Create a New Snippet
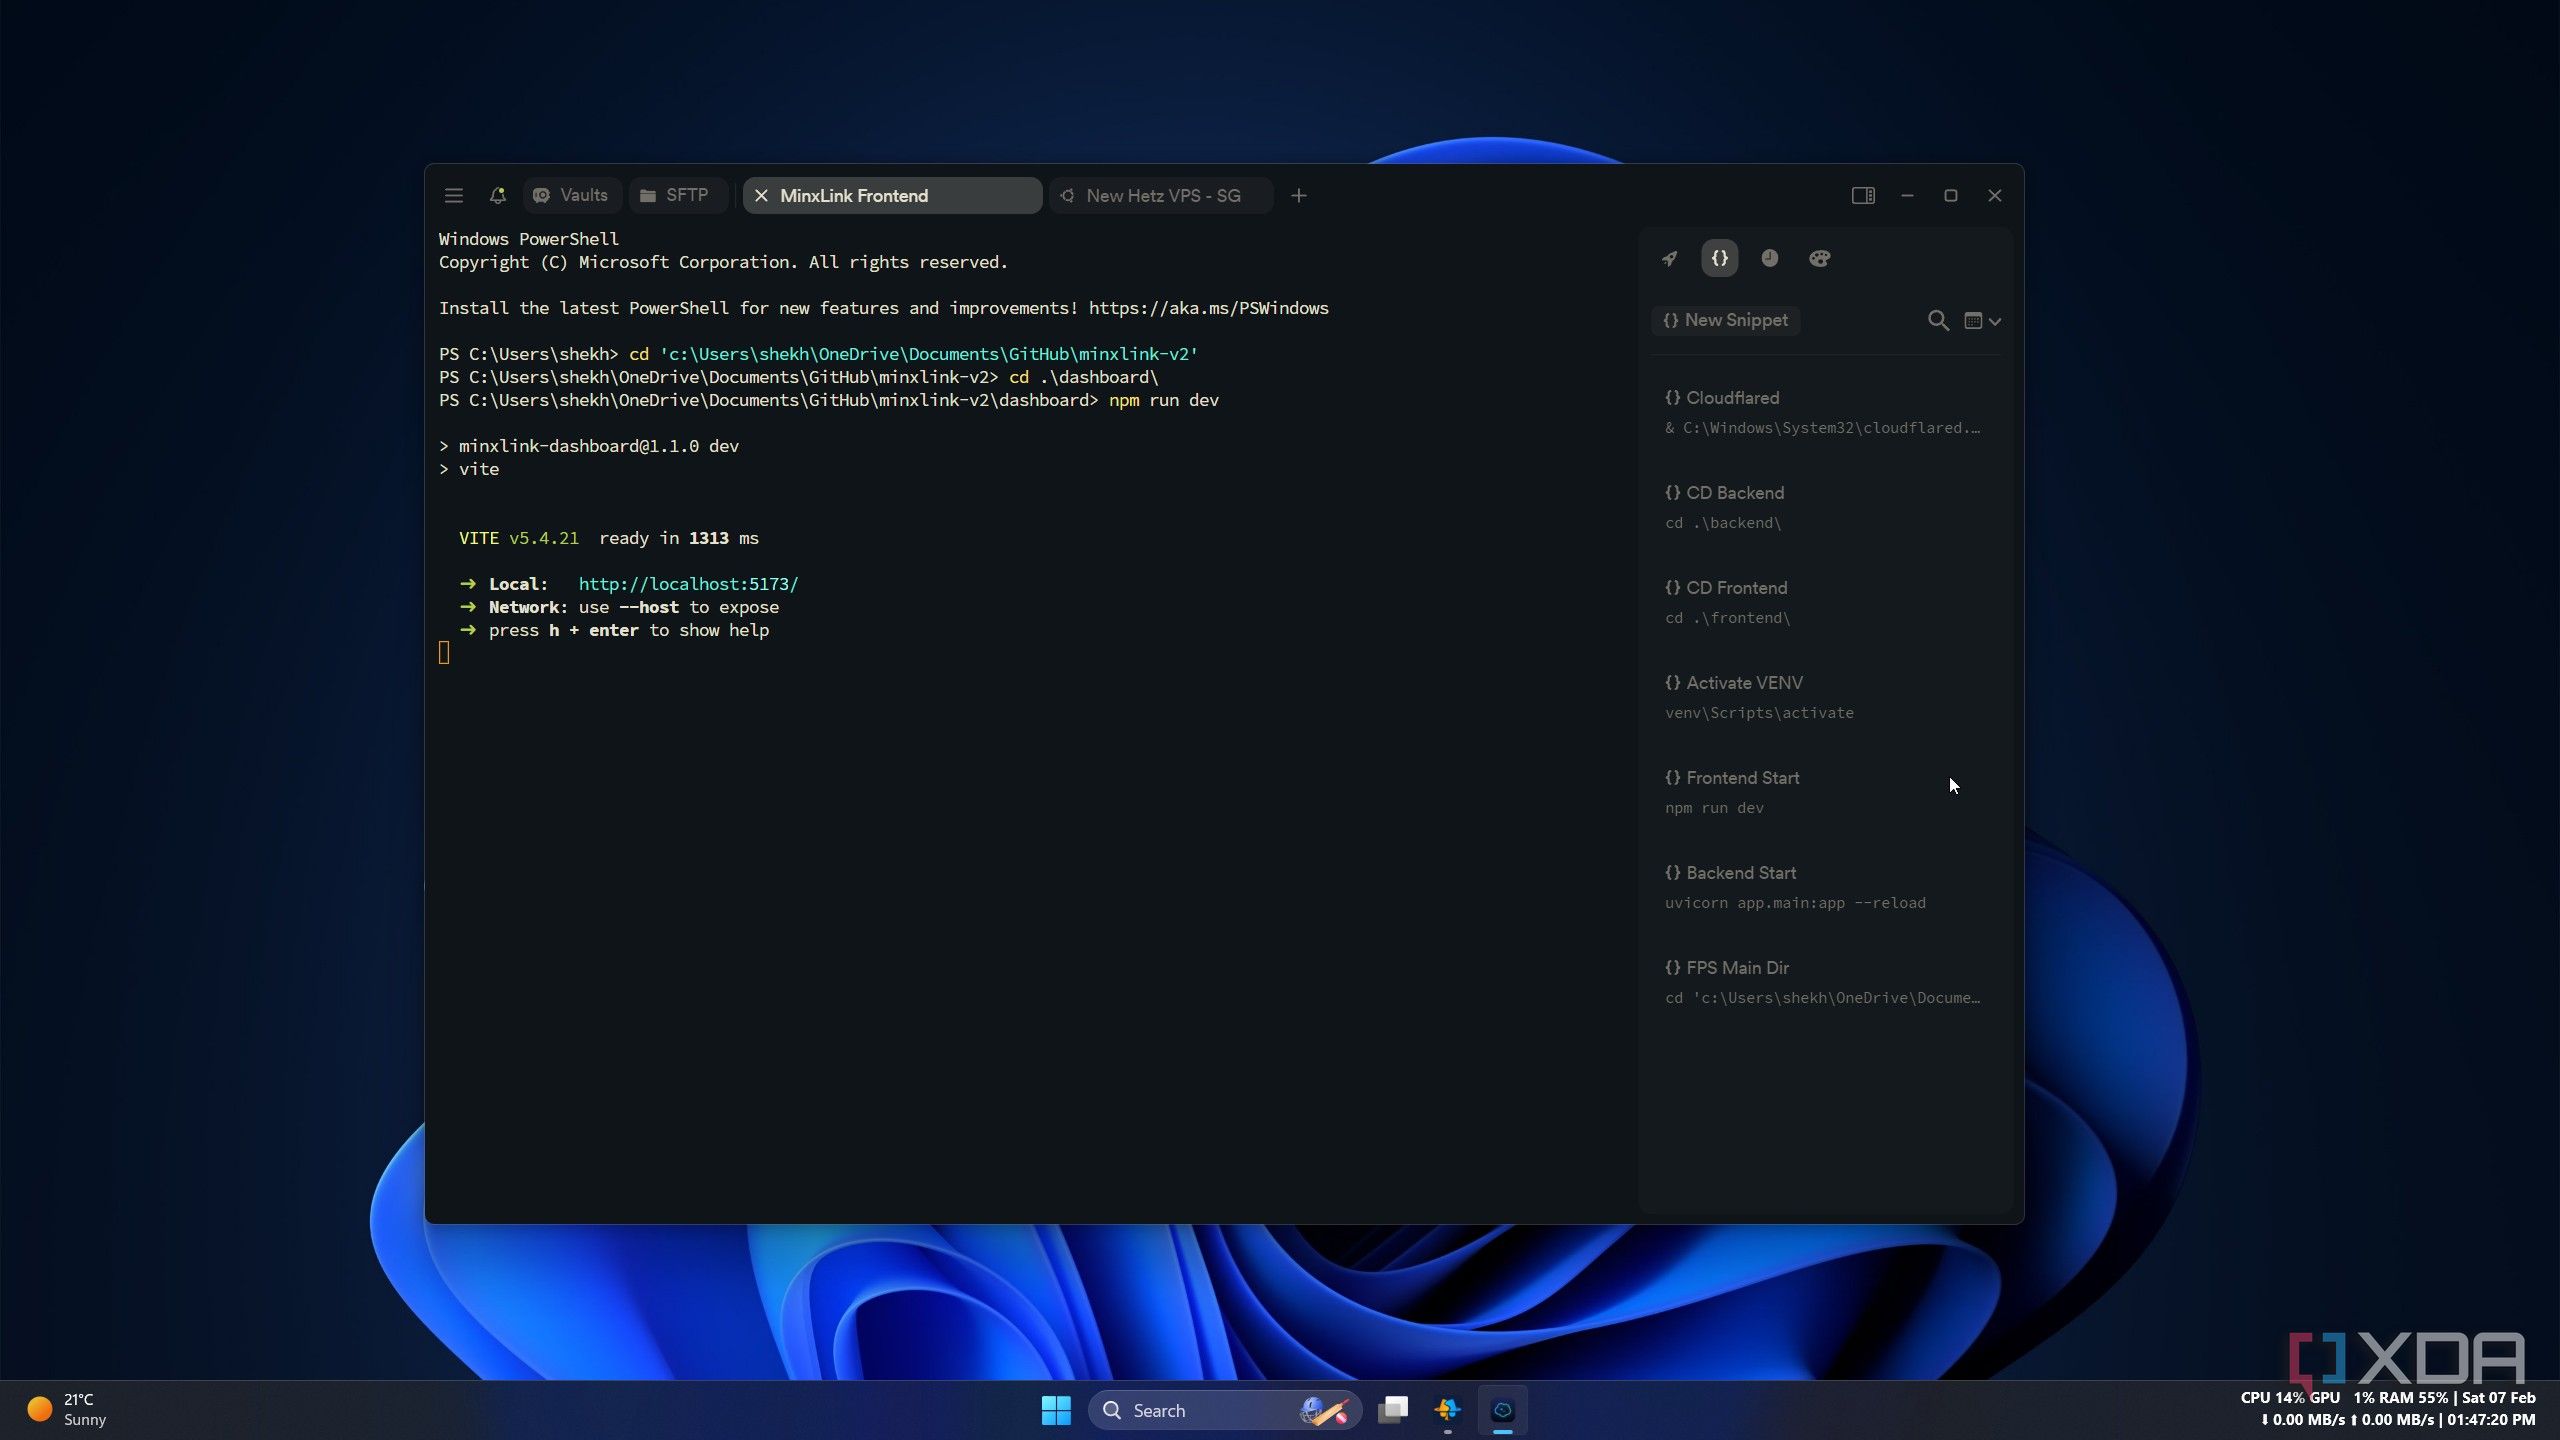Image resolution: width=2560 pixels, height=1440 pixels. click(x=1726, y=320)
